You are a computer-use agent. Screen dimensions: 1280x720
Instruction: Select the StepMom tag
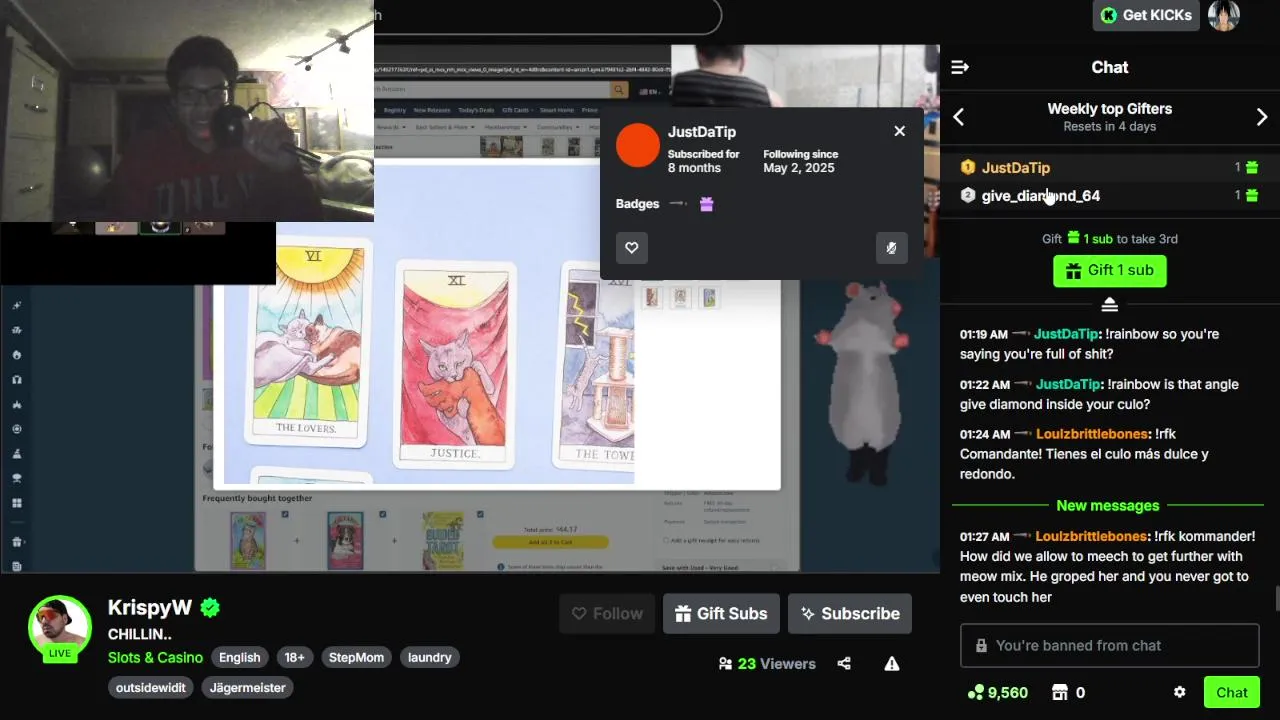click(x=356, y=657)
